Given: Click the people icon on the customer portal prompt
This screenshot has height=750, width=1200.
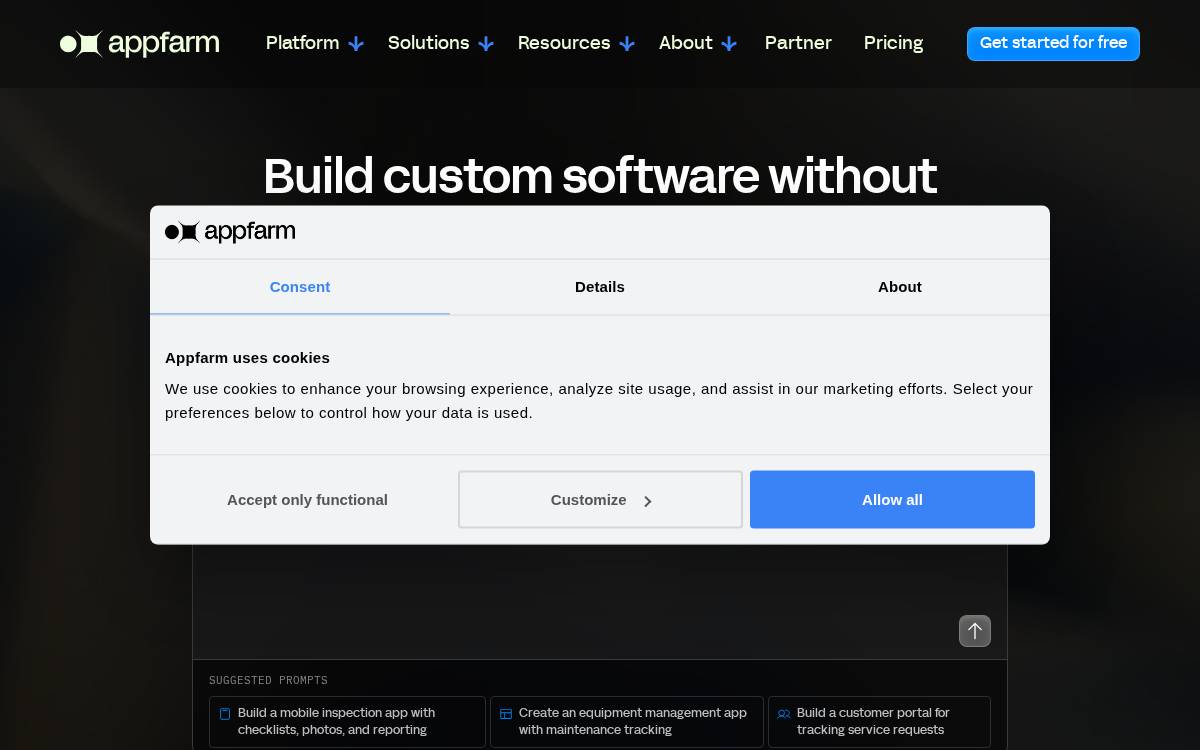Looking at the screenshot, I should tap(784, 714).
